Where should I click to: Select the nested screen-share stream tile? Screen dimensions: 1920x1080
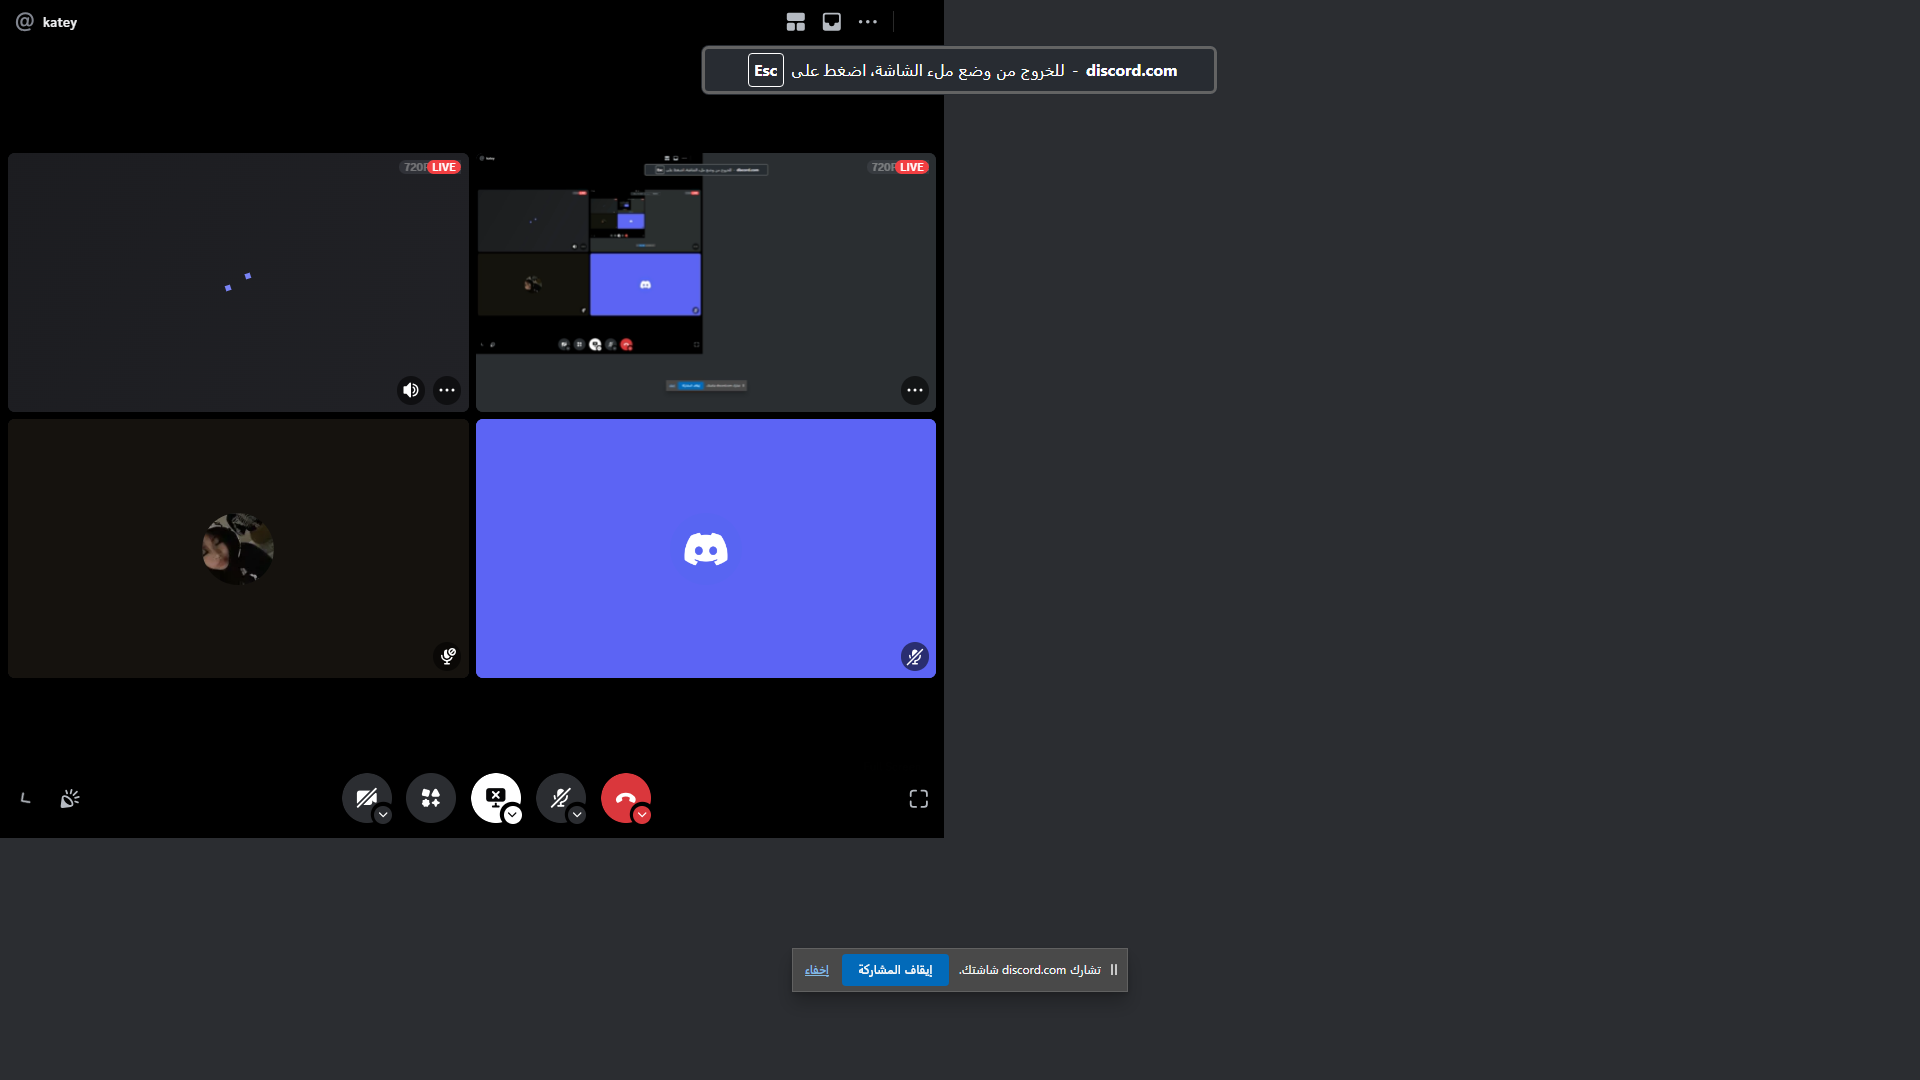tap(706, 282)
